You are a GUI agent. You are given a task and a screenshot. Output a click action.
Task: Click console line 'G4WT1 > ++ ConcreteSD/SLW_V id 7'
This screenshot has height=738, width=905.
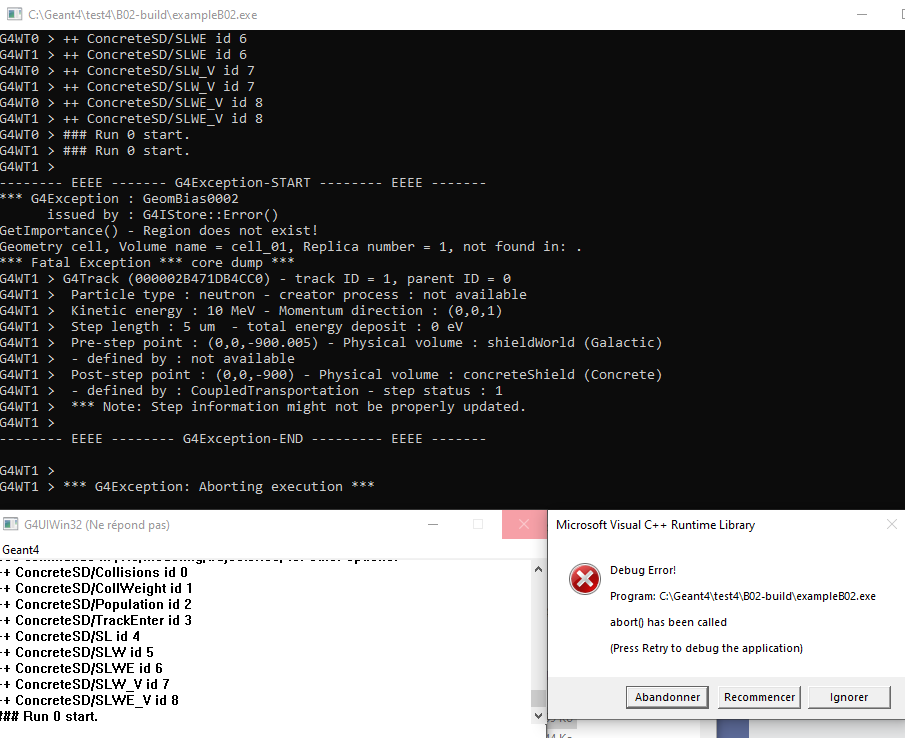point(128,87)
